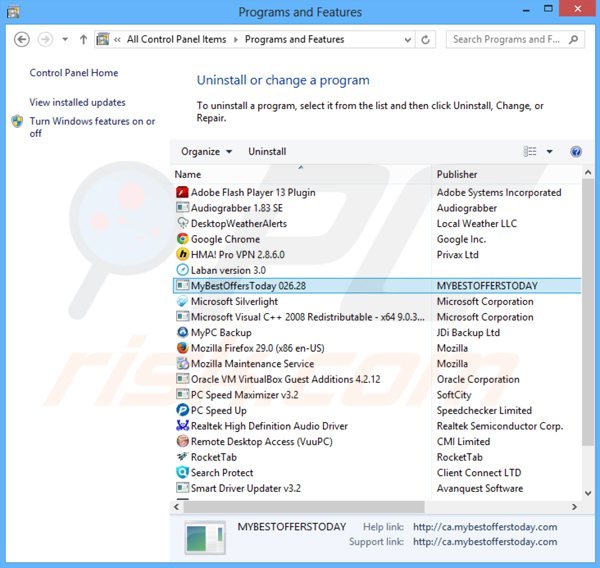This screenshot has width=600, height=568.
Task: Click the help question mark icon
Action: [x=576, y=152]
